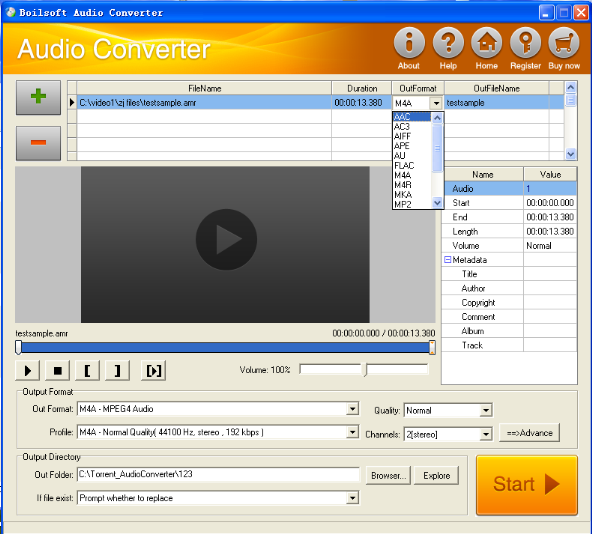
Task: Choose MKA in the format list
Action: pos(412,194)
